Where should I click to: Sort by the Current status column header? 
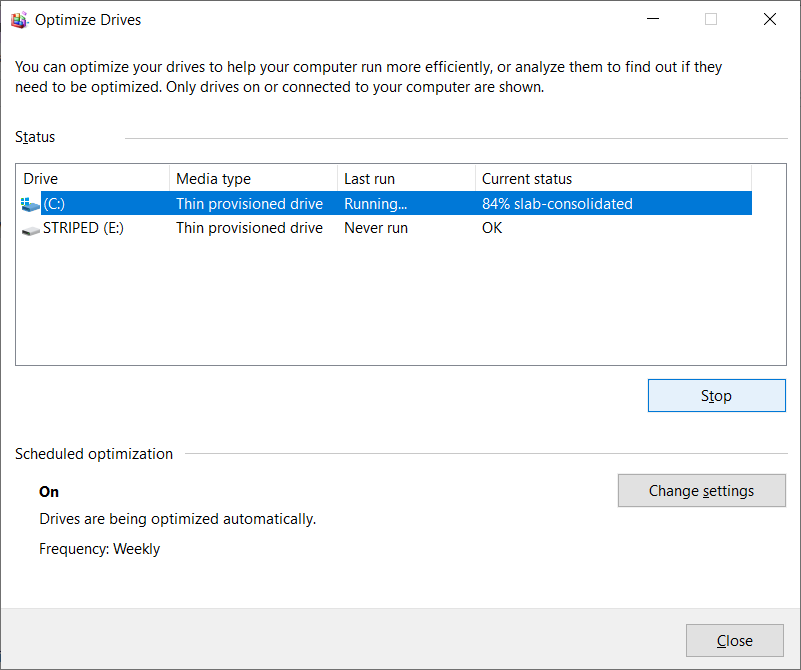614,179
